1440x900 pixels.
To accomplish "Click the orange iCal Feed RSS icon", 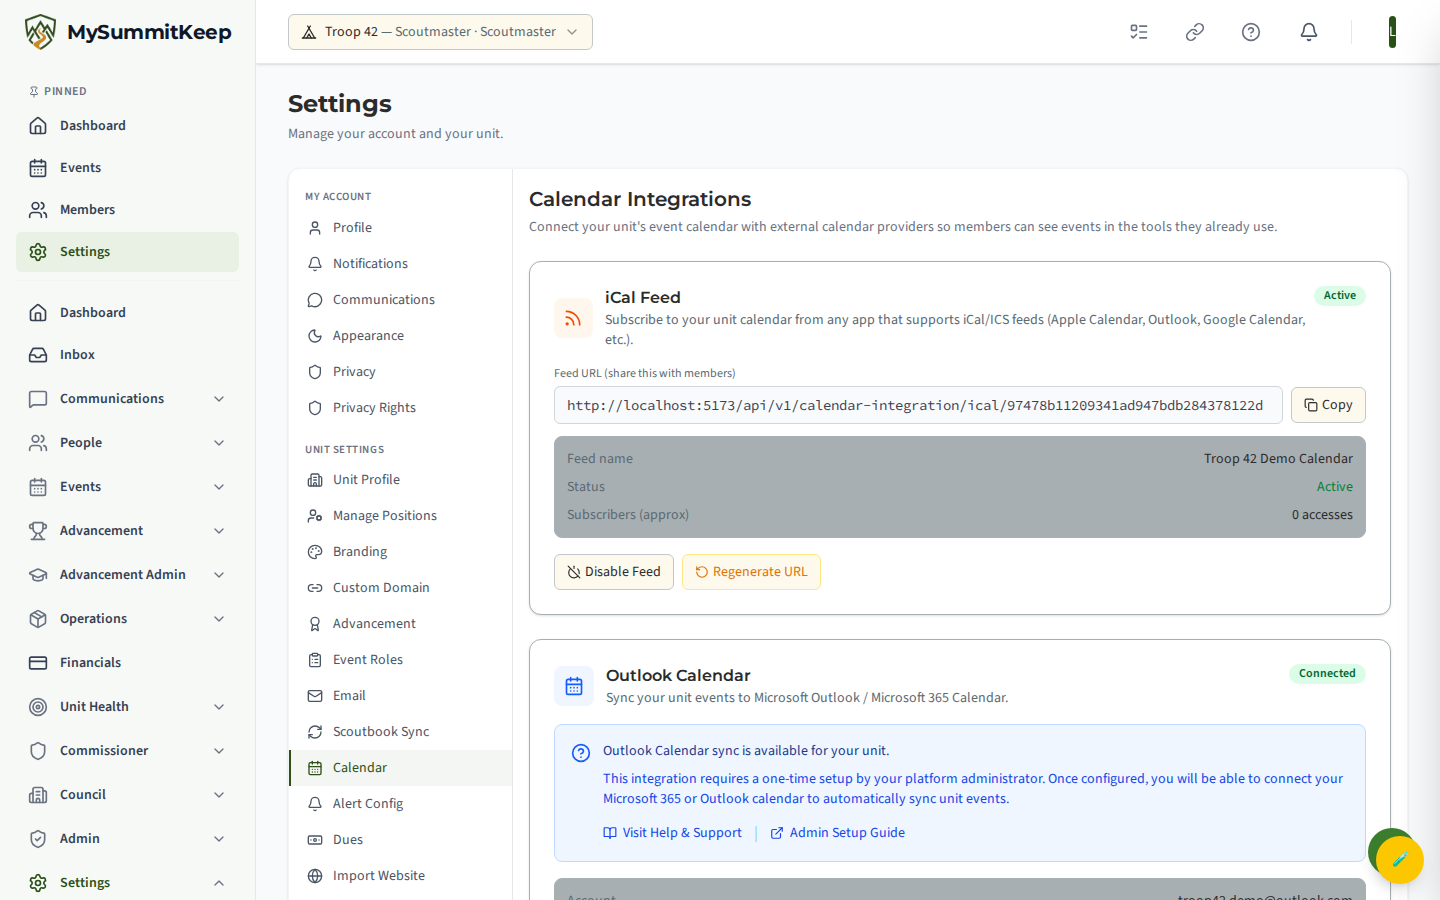I will [x=573, y=318].
